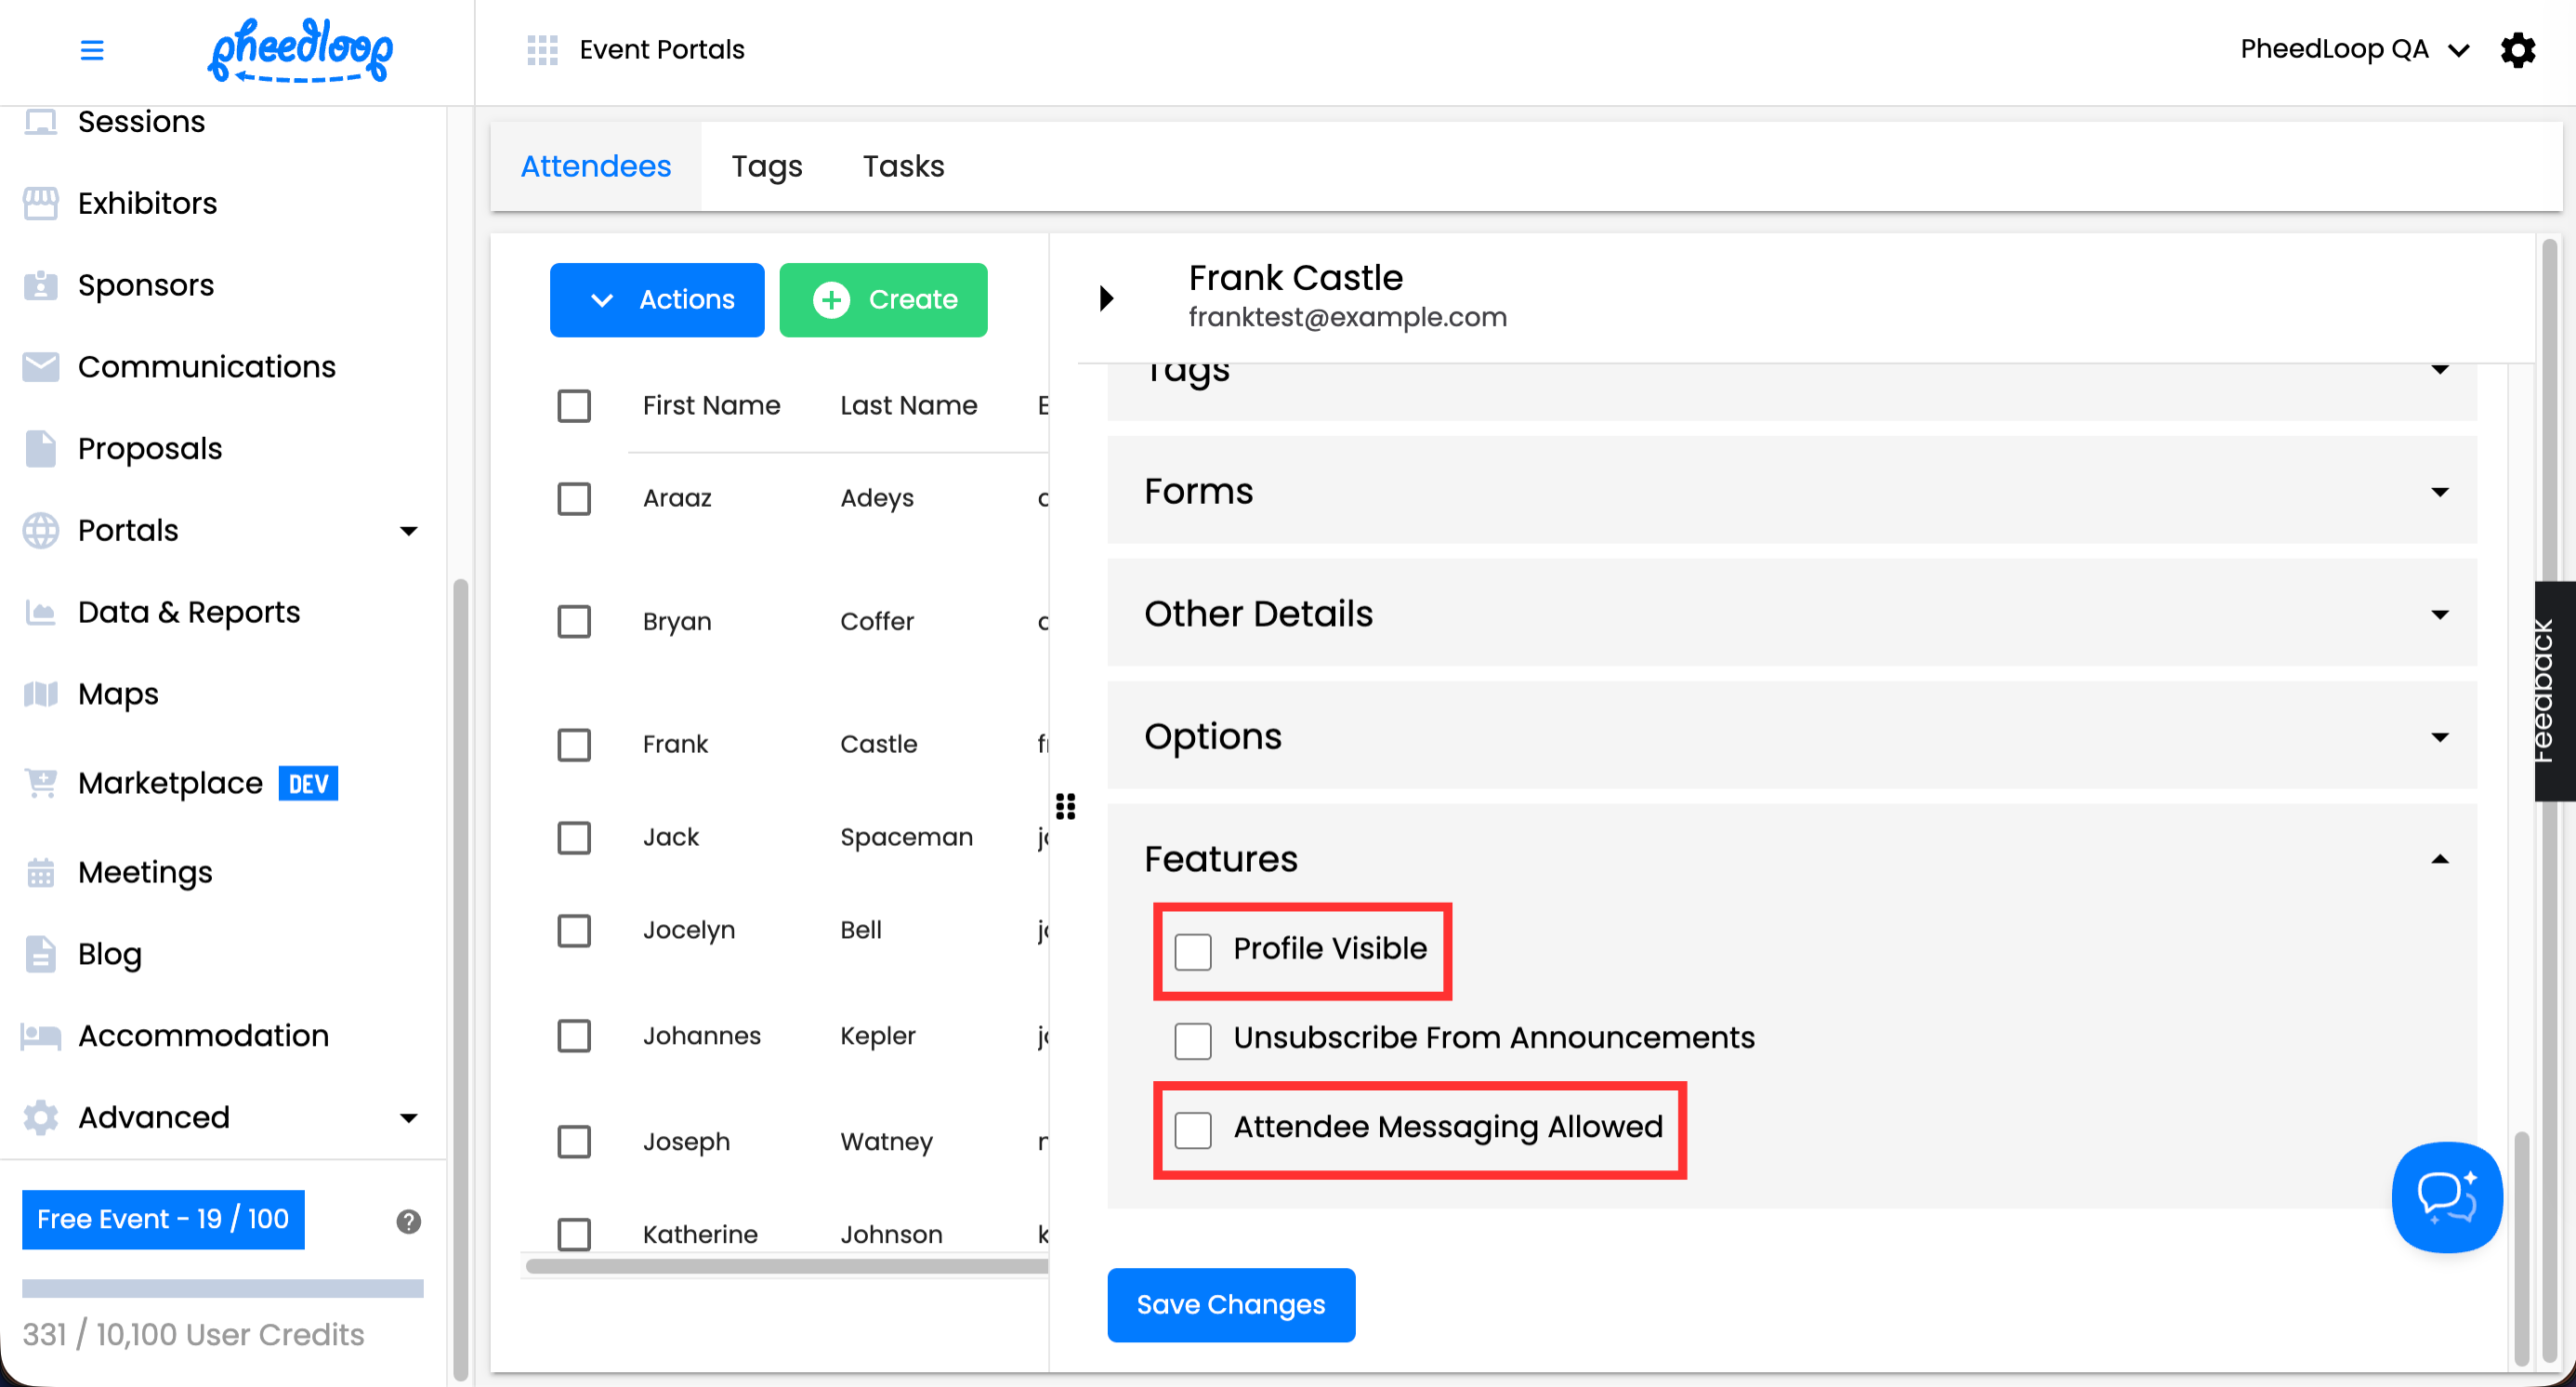Click the attendee table horizontal scrollbar

click(x=786, y=1266)
